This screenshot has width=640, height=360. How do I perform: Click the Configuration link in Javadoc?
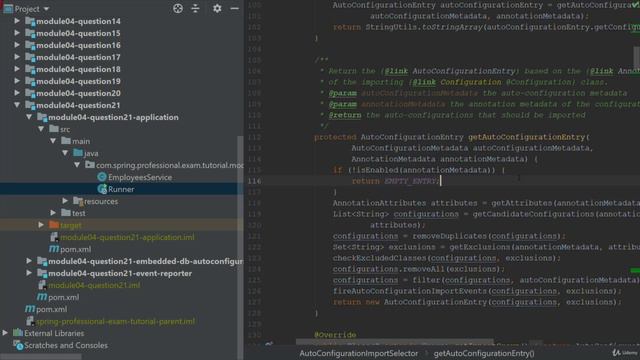[471, 82]
